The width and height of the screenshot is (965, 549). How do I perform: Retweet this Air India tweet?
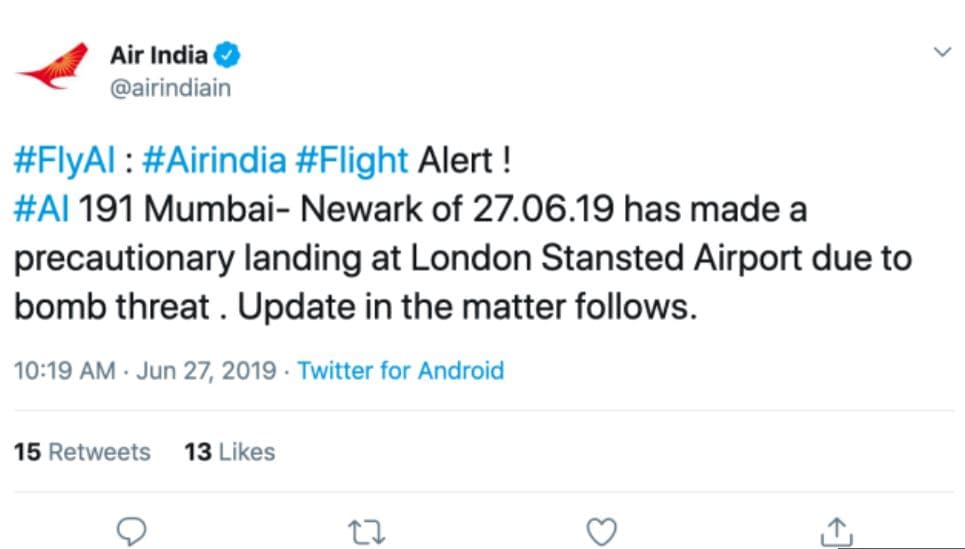(366, 532)
